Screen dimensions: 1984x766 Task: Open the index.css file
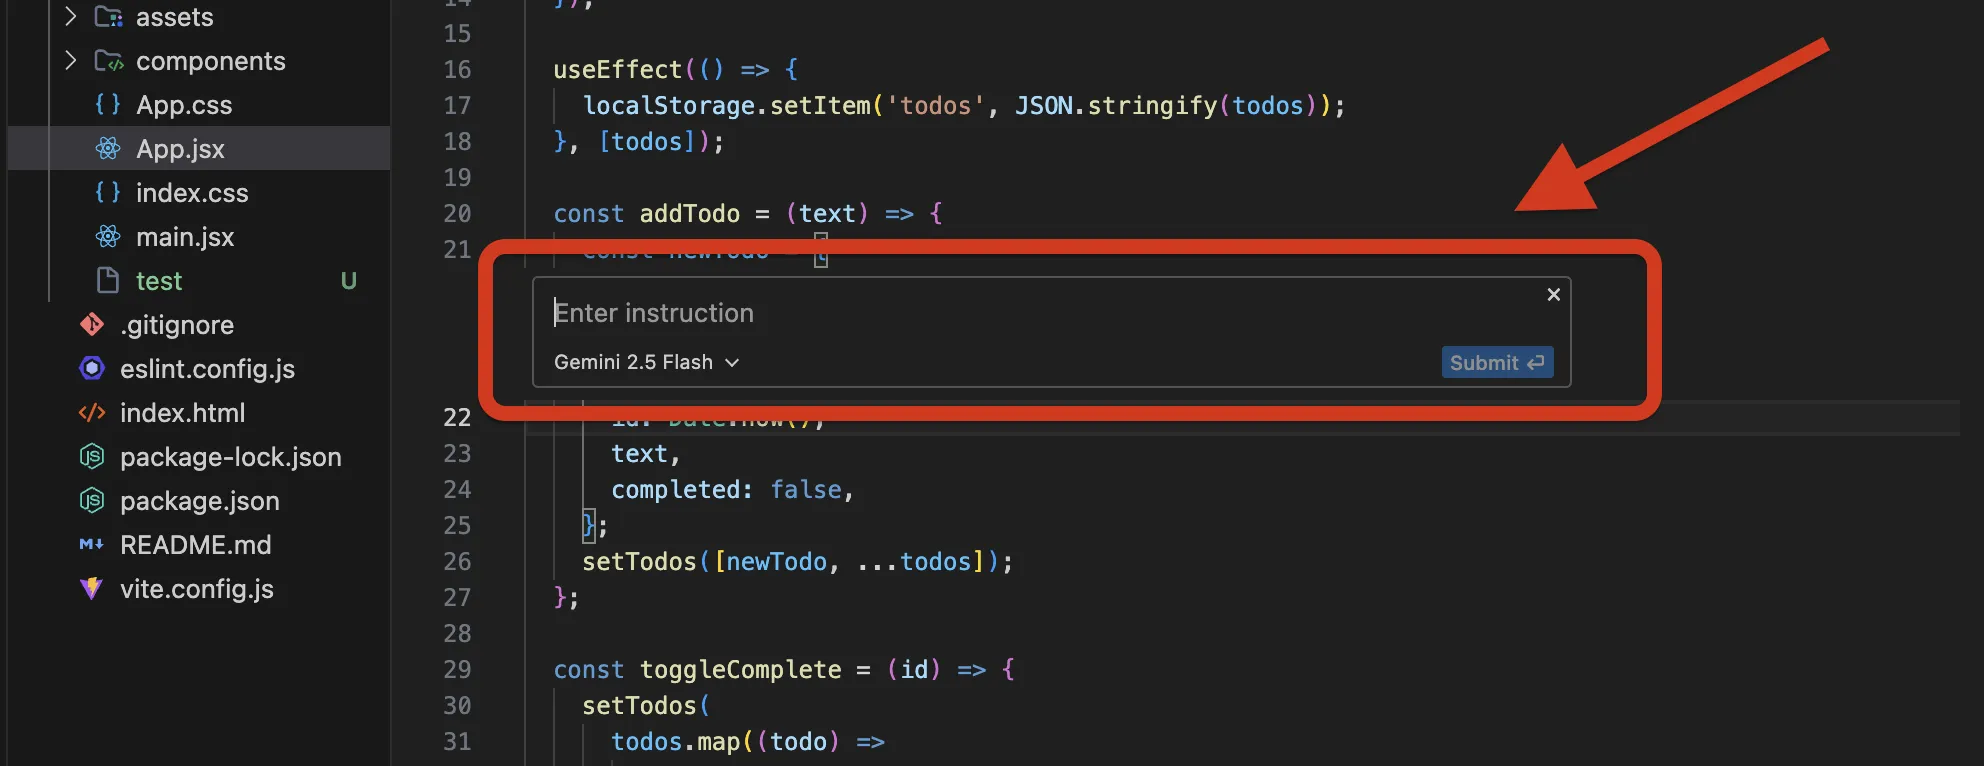coord(192,193)
